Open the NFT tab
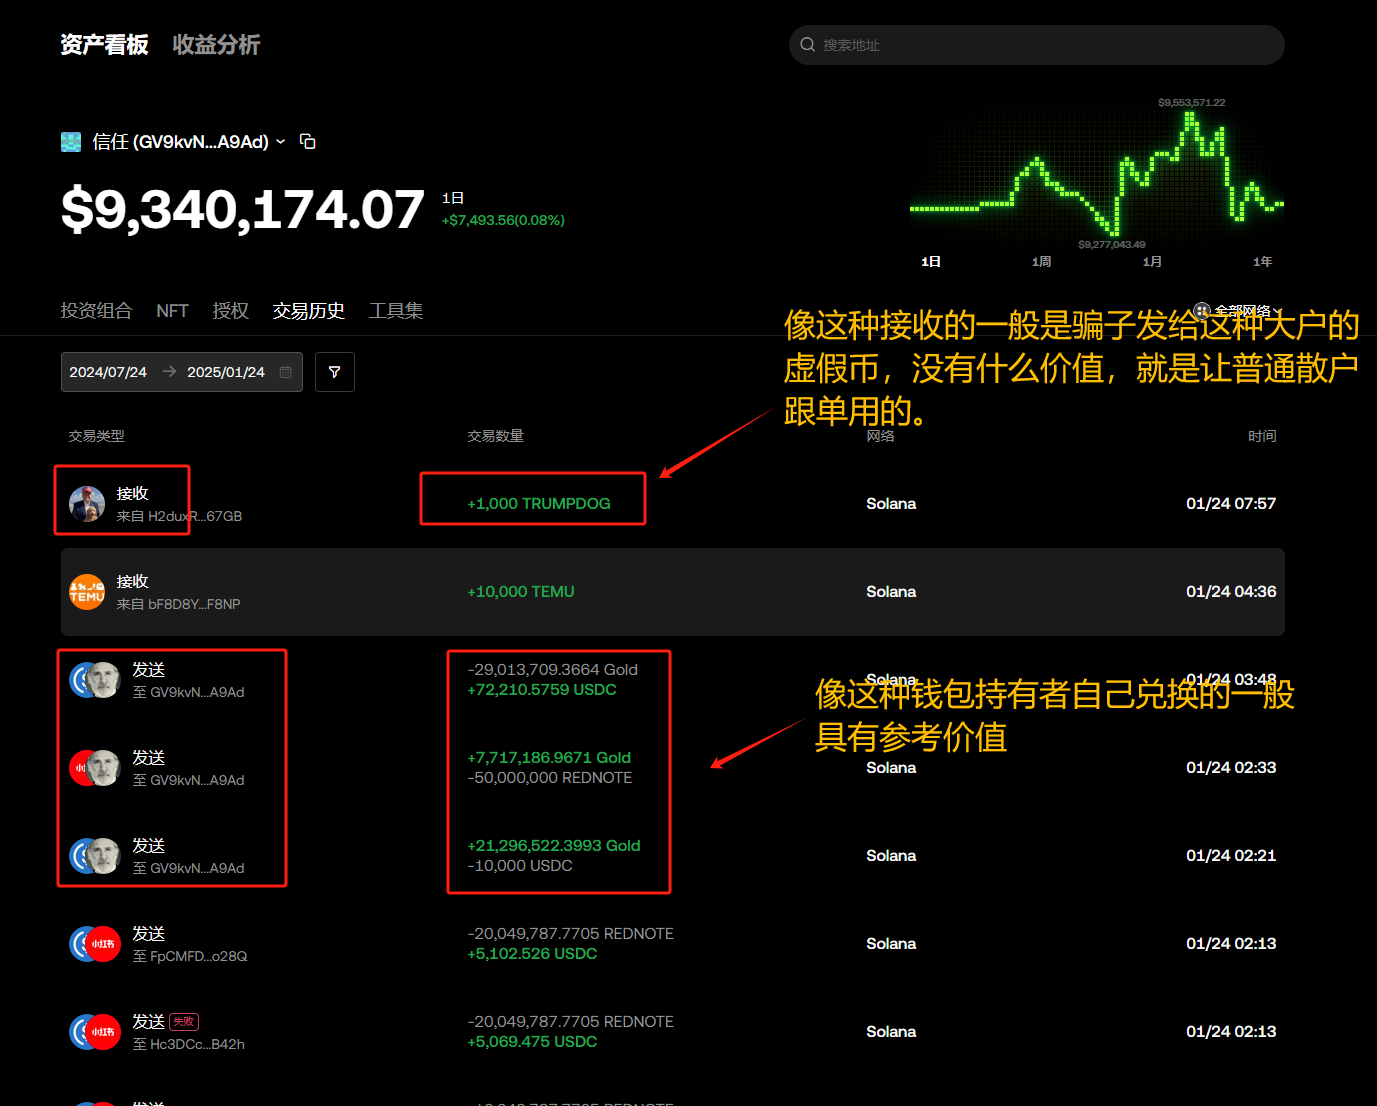This screenshot has height=1106, width=1377. [x=172, y=311]
